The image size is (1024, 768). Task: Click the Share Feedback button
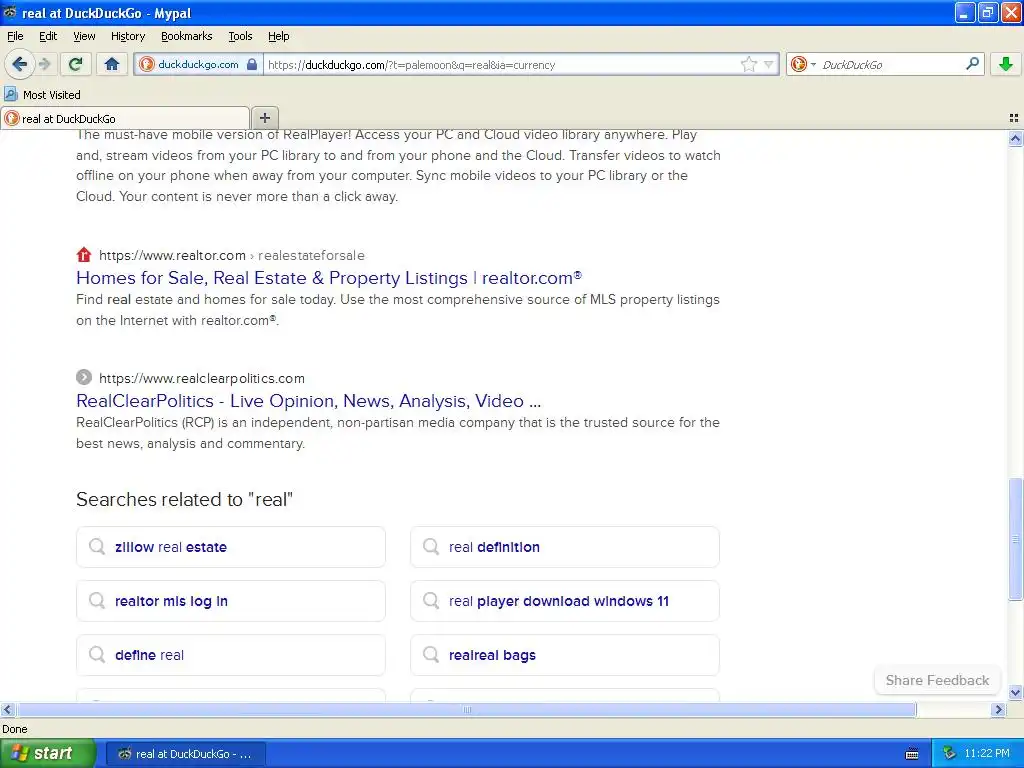pyautogui.click(x=937, y=680)
